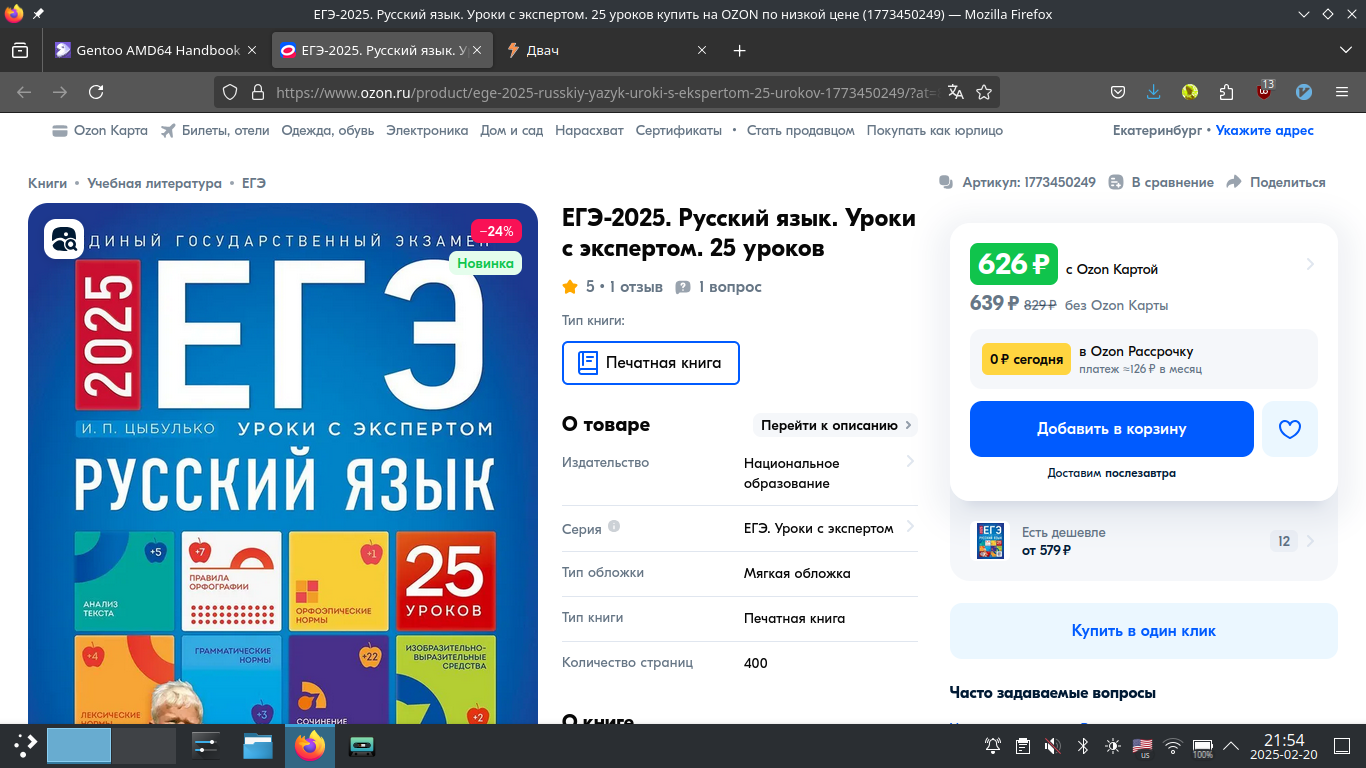Open the Учебная литература breadcrumb
This screenshot has height=768, width=1366.
pyautogui.click(x=154, y=183)
